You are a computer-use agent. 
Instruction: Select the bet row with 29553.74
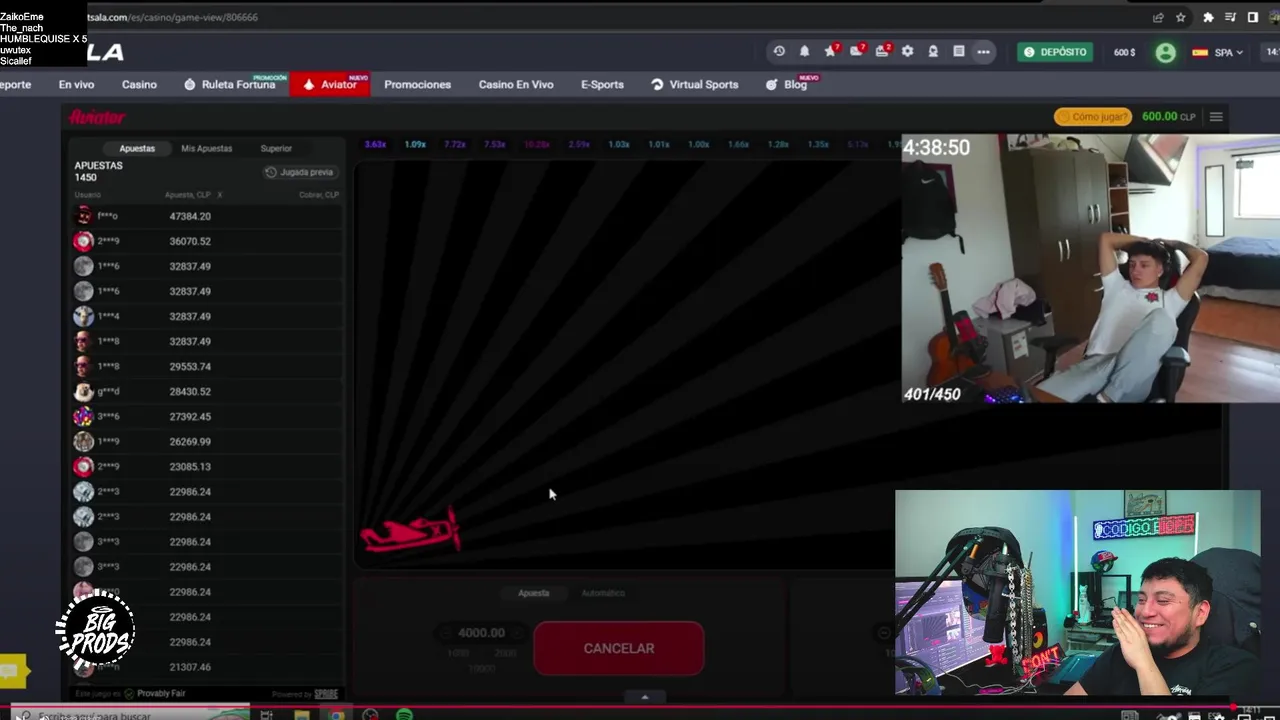pyautogui.click(x=207, y=366)
